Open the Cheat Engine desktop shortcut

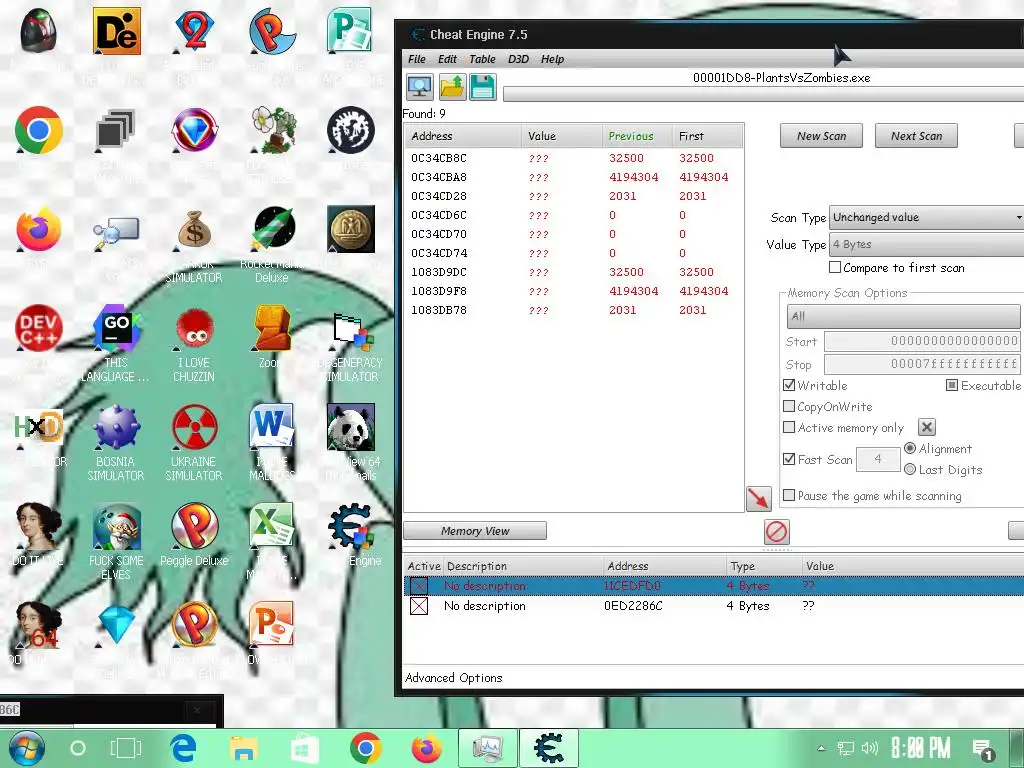click(x=351, y=526)
